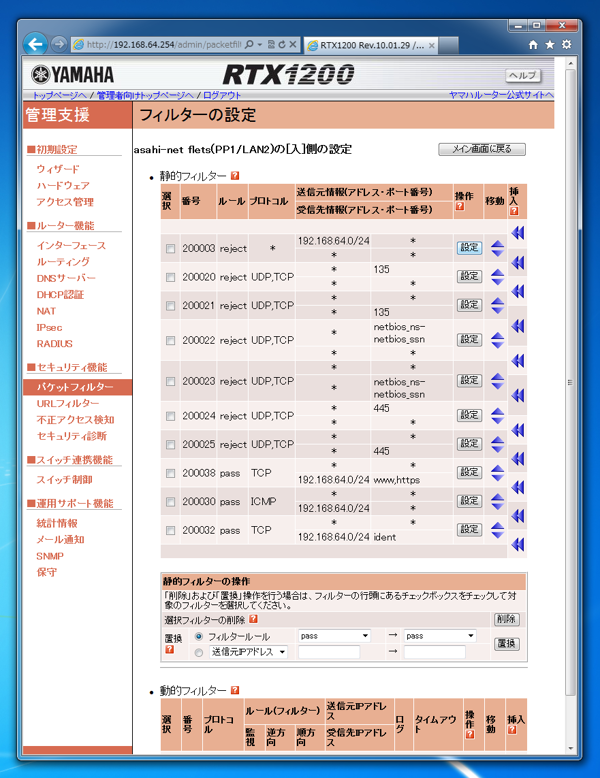This screenshot has width=600, height=778.
Task: Click the move arrows for filter 200030
Action: (x=497, y=502)
